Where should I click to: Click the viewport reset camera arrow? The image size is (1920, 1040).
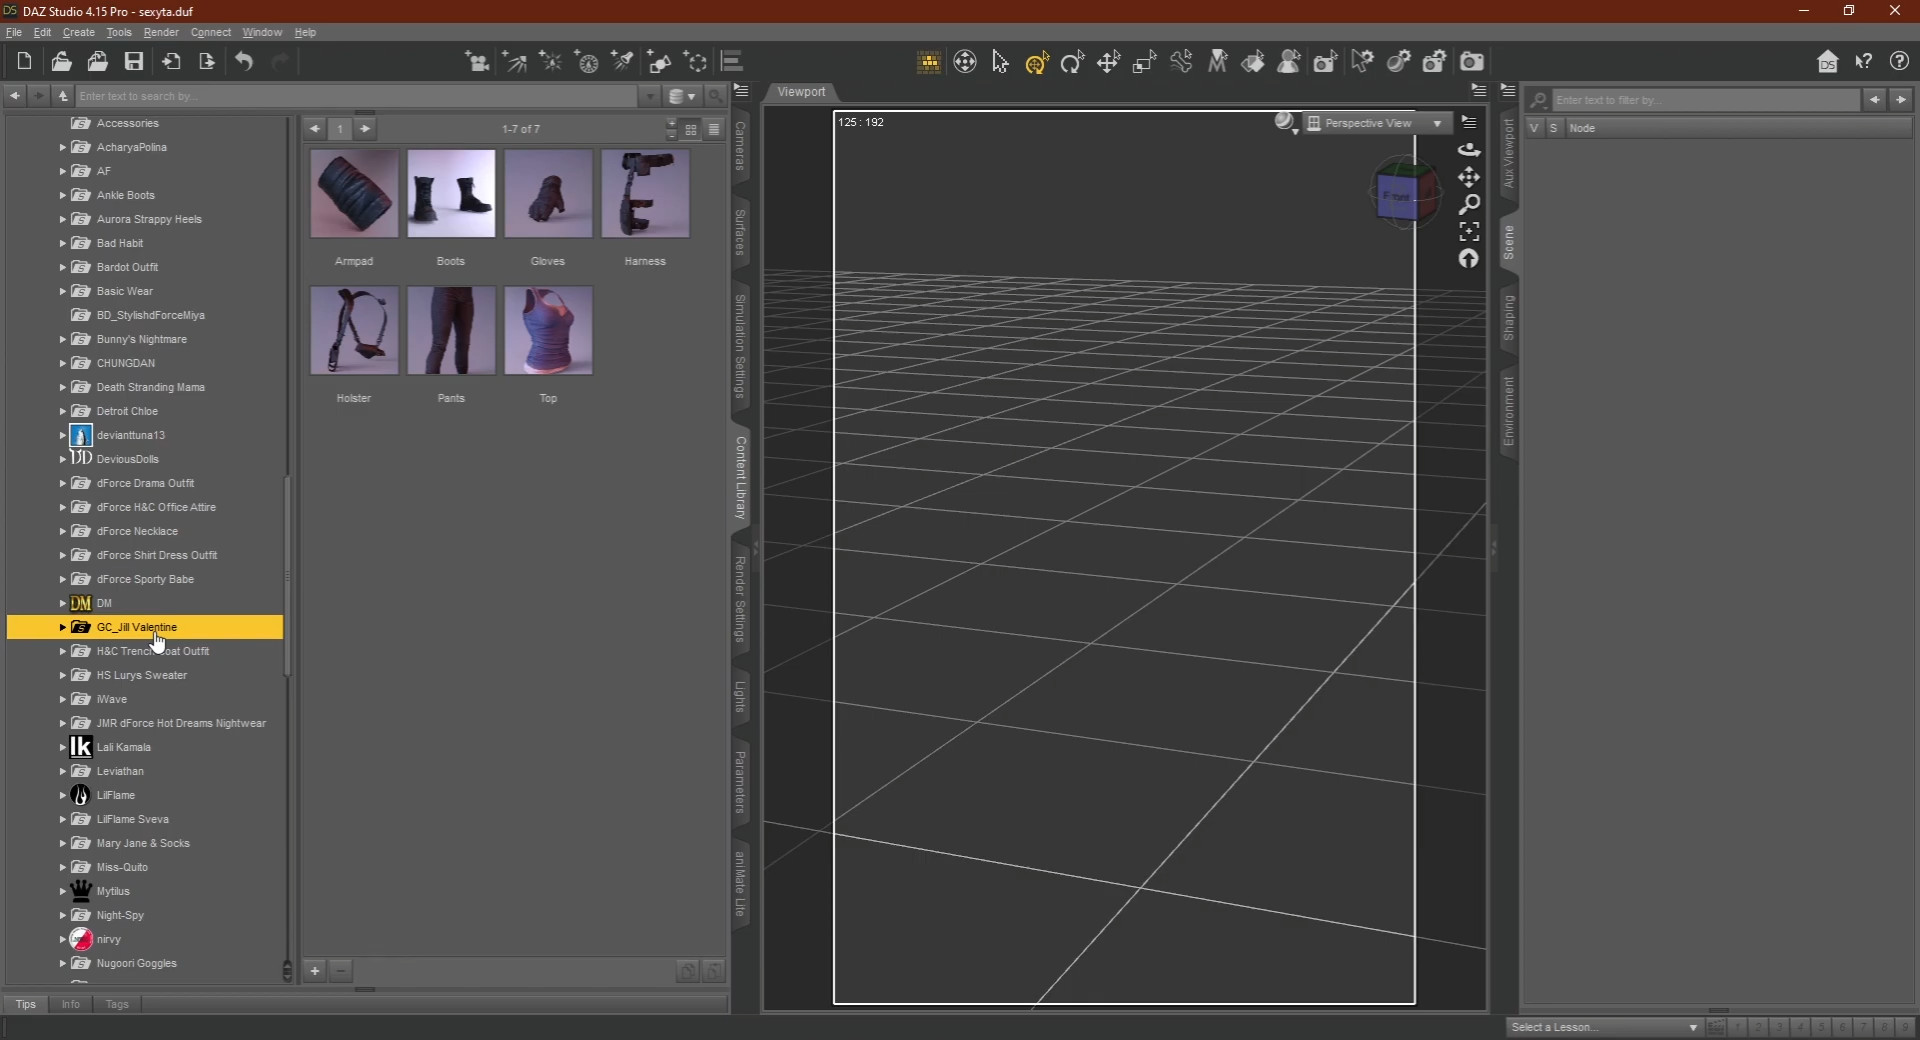[x=1469, y=258]
